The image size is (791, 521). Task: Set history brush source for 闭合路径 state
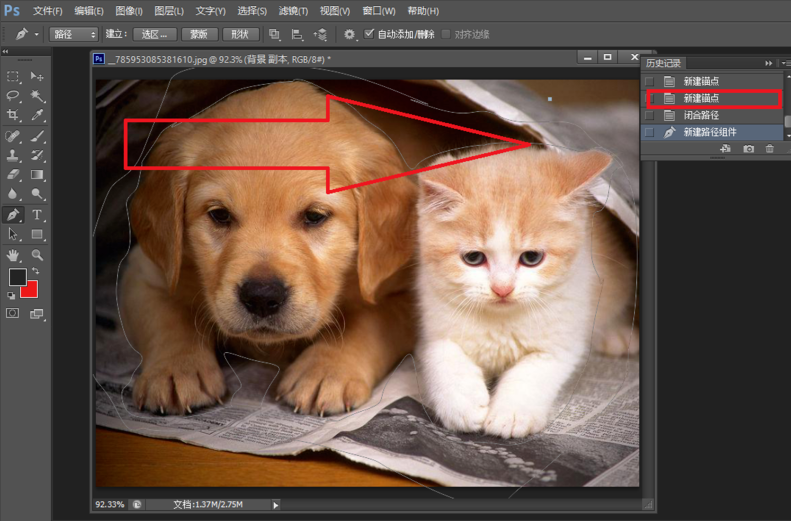tap(649, 115)
